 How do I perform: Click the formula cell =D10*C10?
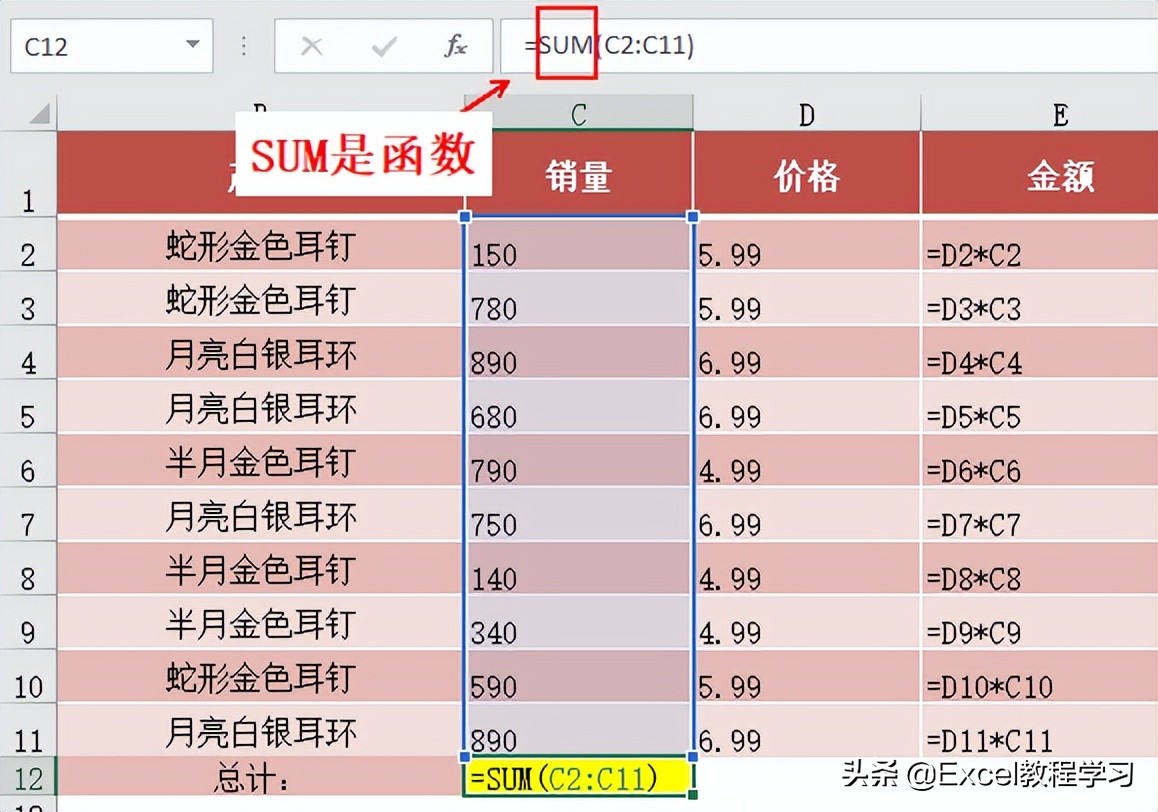[x=1040, y=677]
